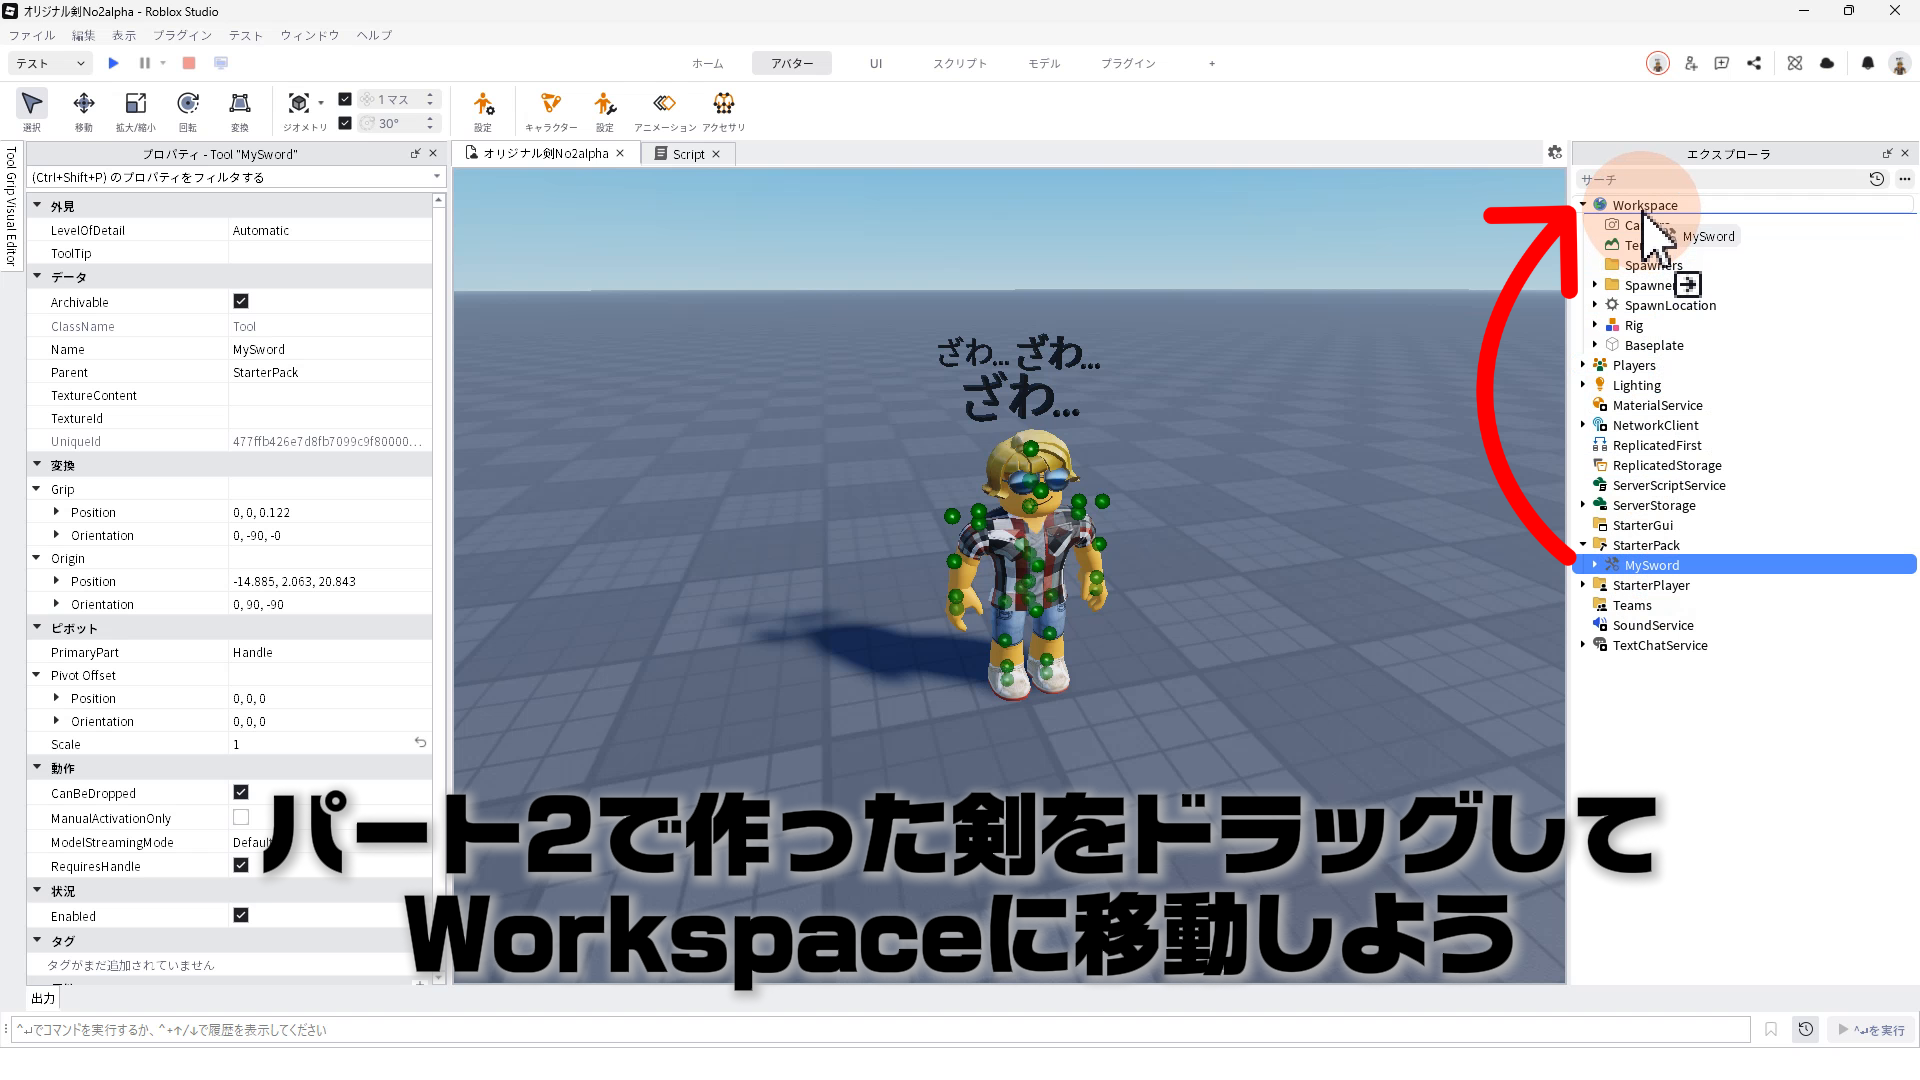Toggle the CanBeDropped checkbox
The image size is (1920, 1080).
point(241,792)
